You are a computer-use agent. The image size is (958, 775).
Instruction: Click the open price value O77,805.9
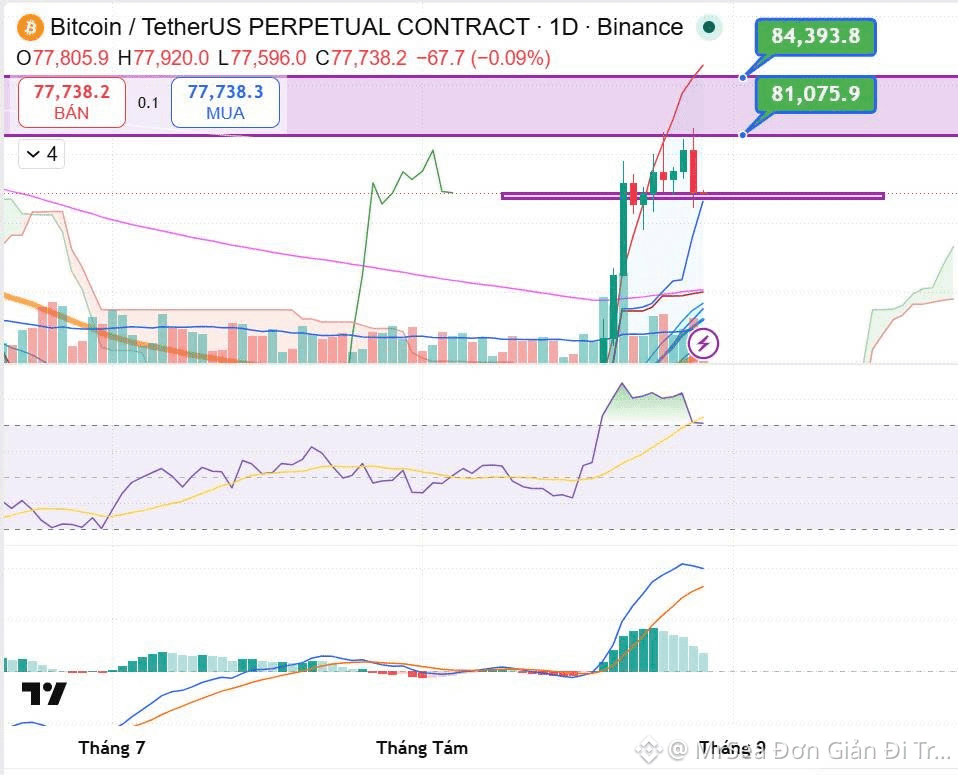[63, 58]
